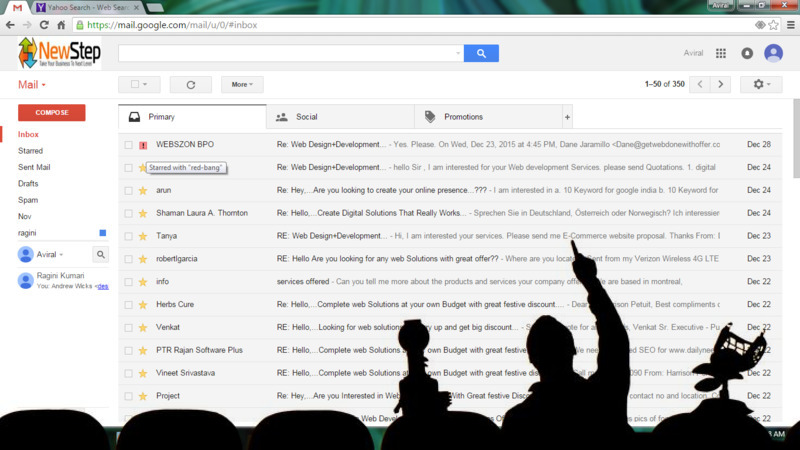Select the Shaman Laura A. Thornton checkbox
The width and height of the screenshot is (800, 450).
129,213
